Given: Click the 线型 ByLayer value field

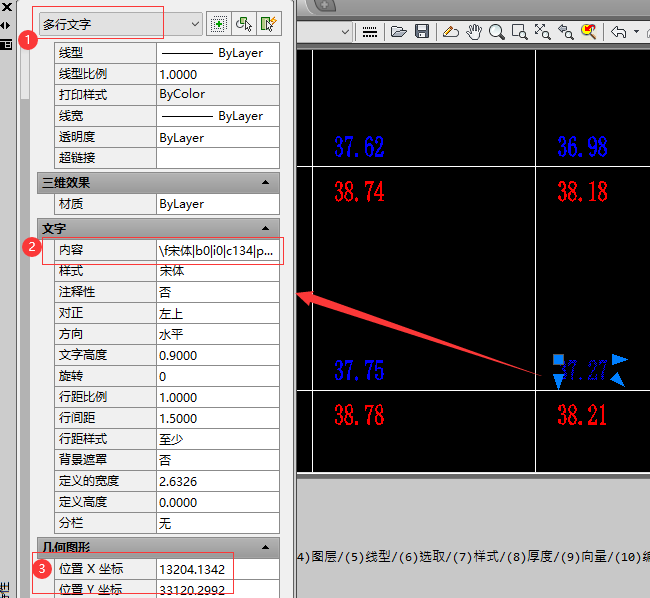Looking at the screenshot, I should (218, 53).
